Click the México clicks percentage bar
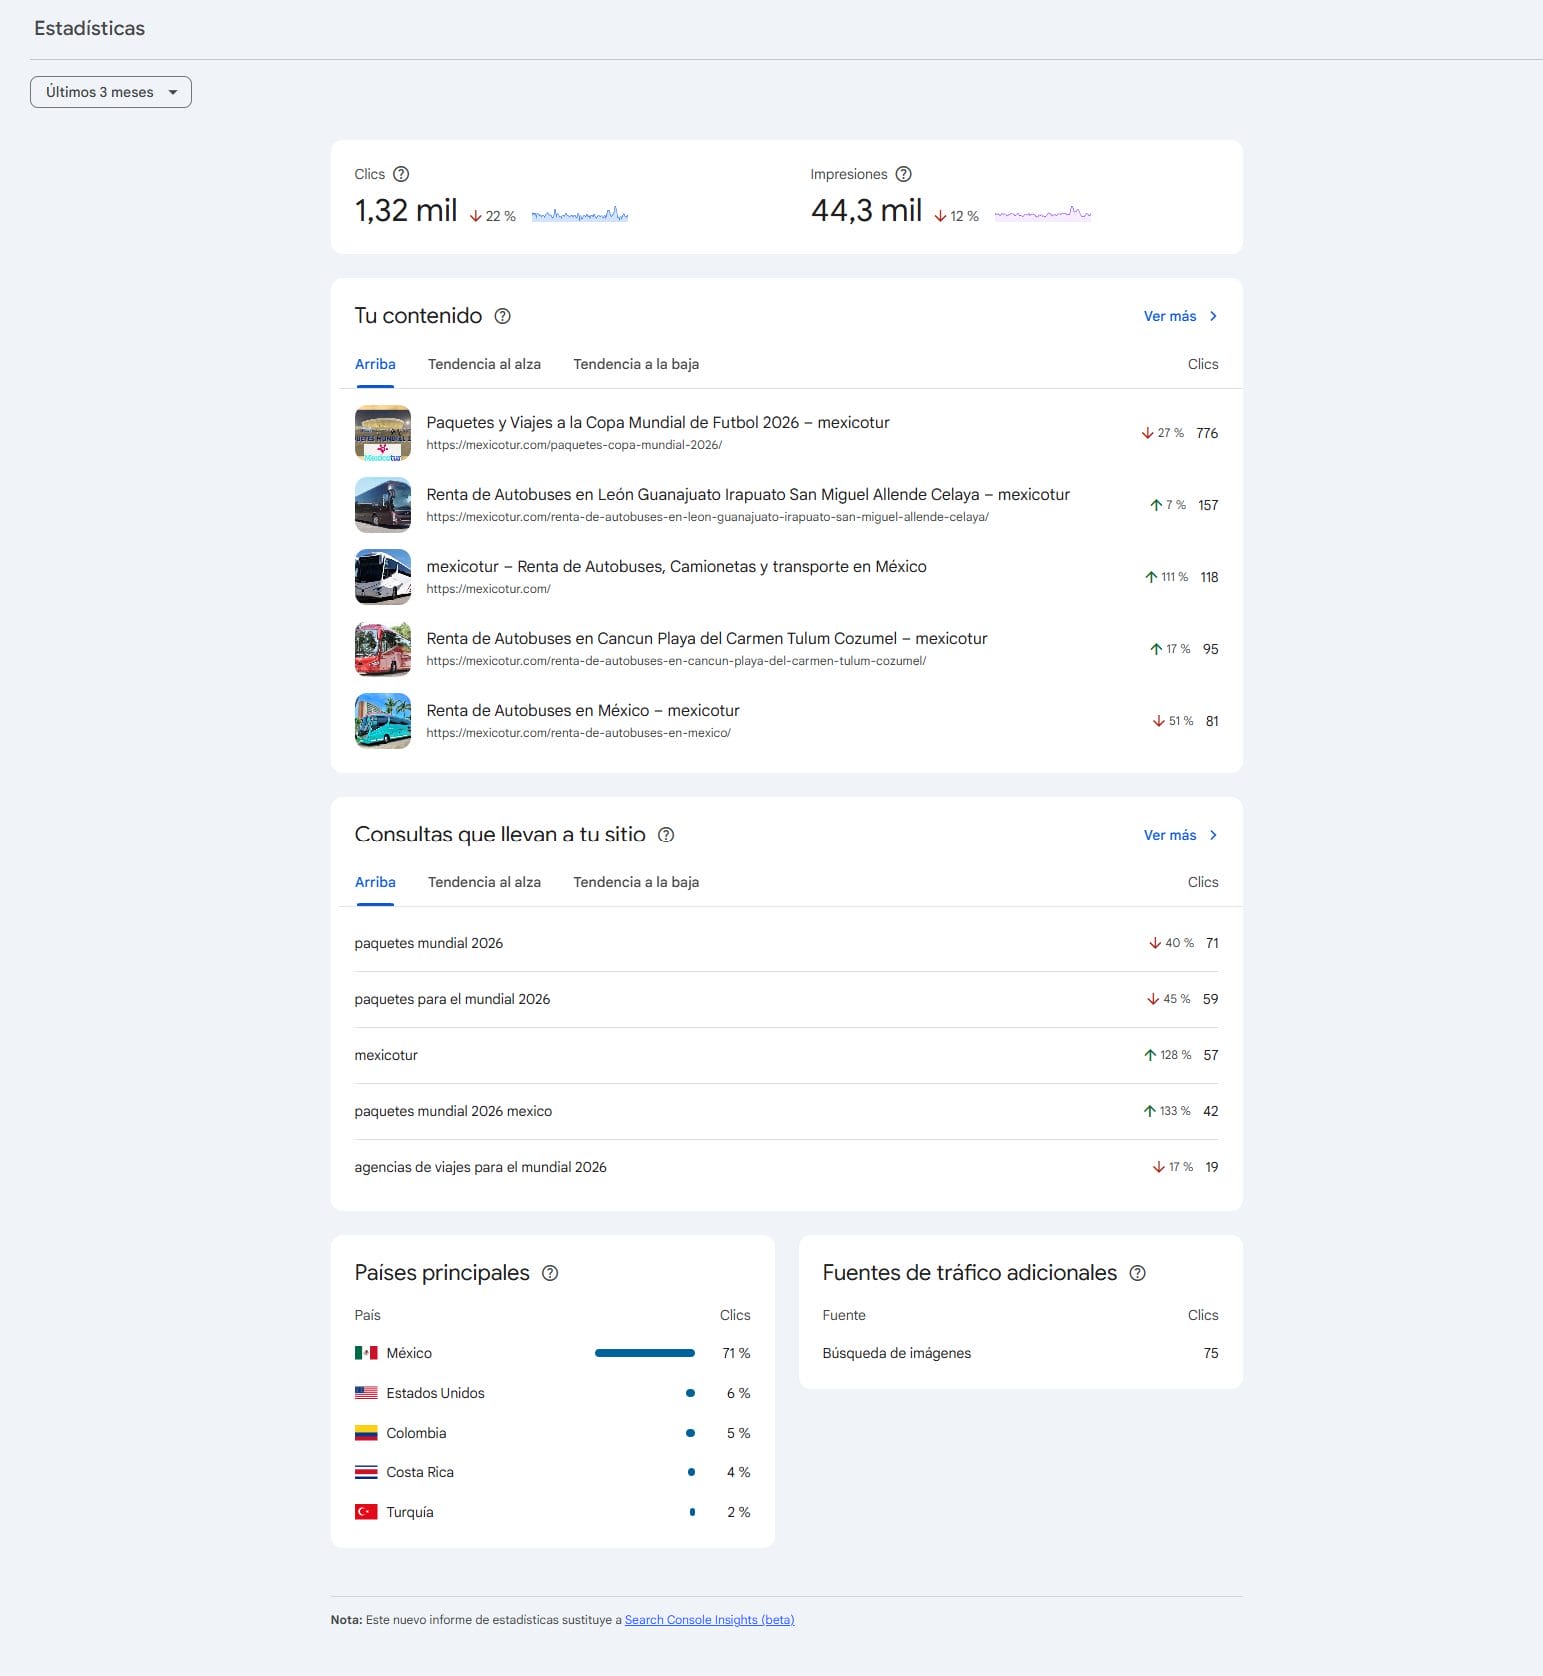Viewport: 1543px width, 1676px height. click(644, 1353)
